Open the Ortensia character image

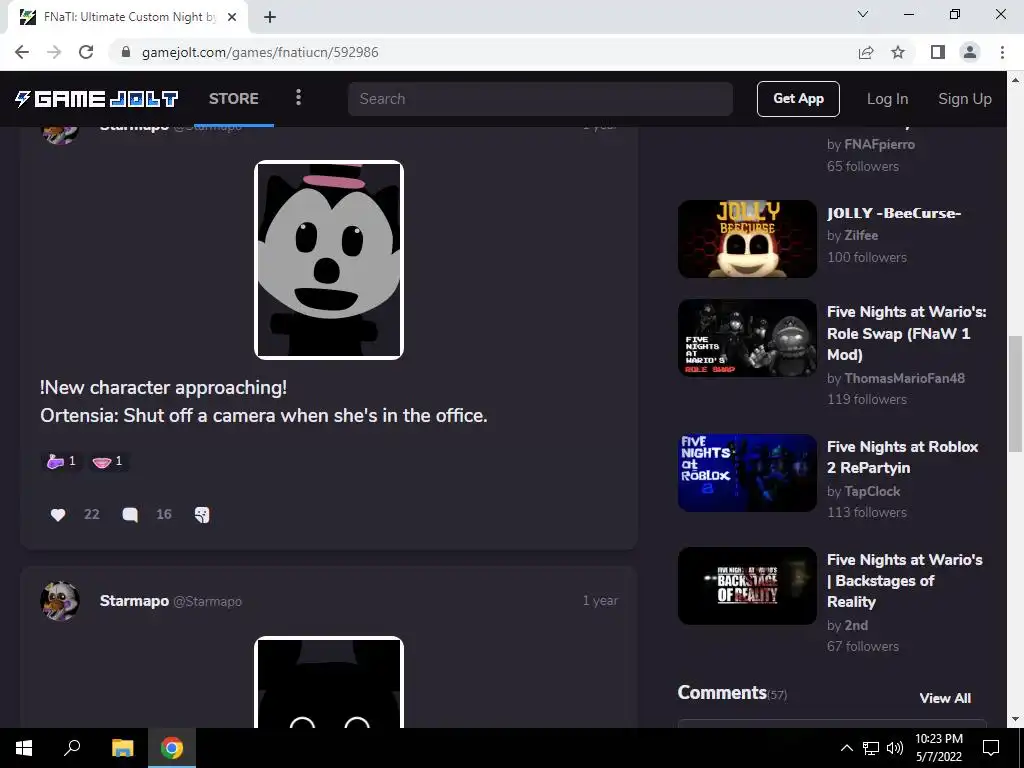[x=329, y=260]
